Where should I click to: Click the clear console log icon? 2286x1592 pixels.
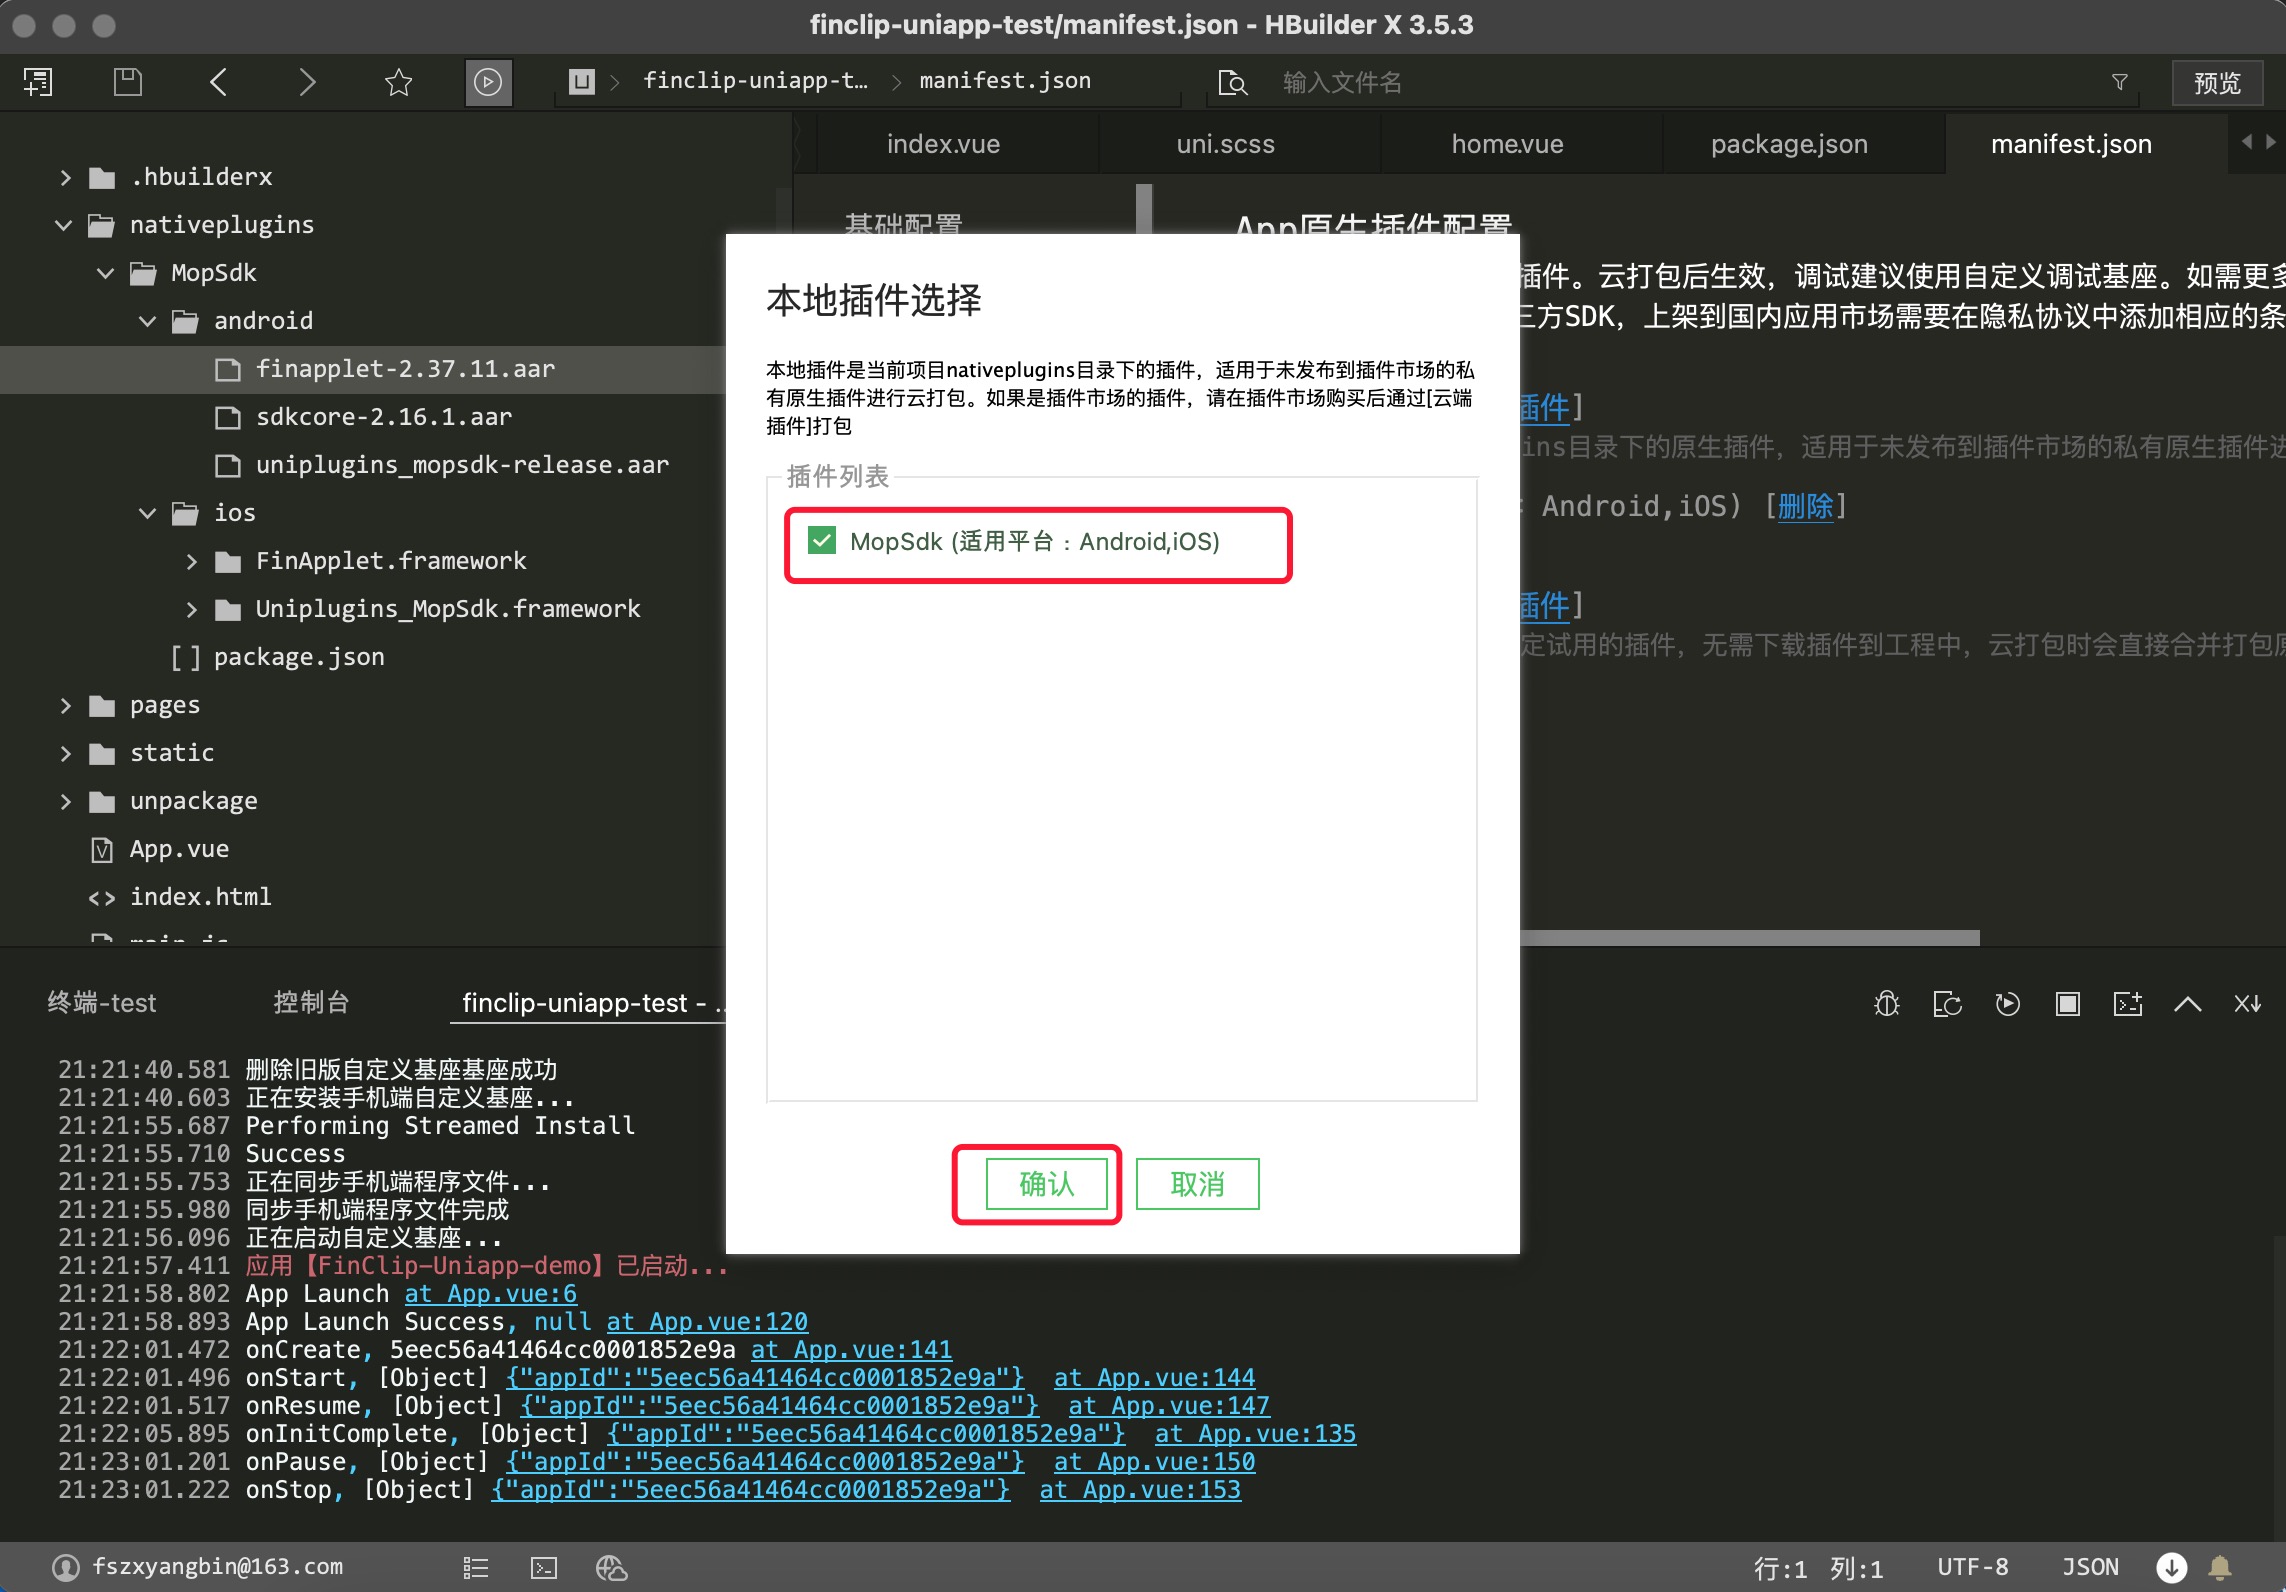coord(2247,1003)
